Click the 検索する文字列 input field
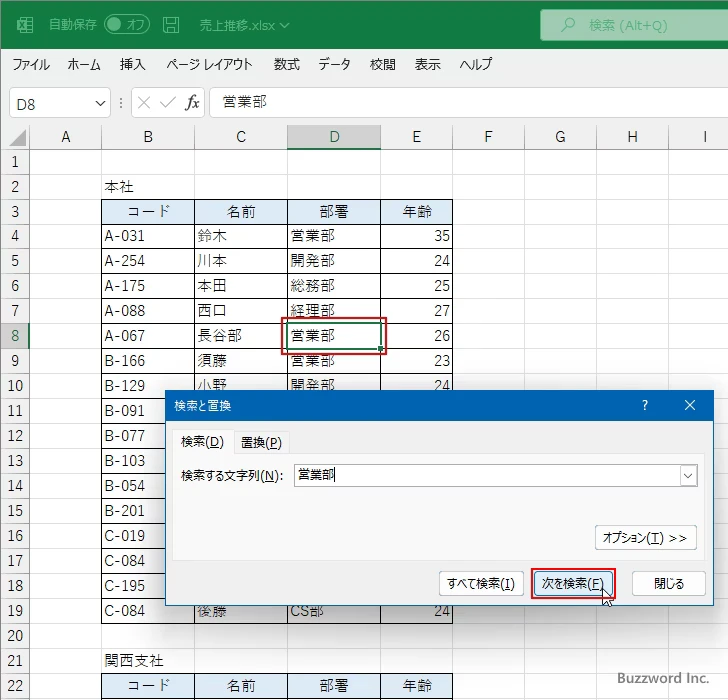The width and height of the screenshot is (728, 700). point(485,476)
